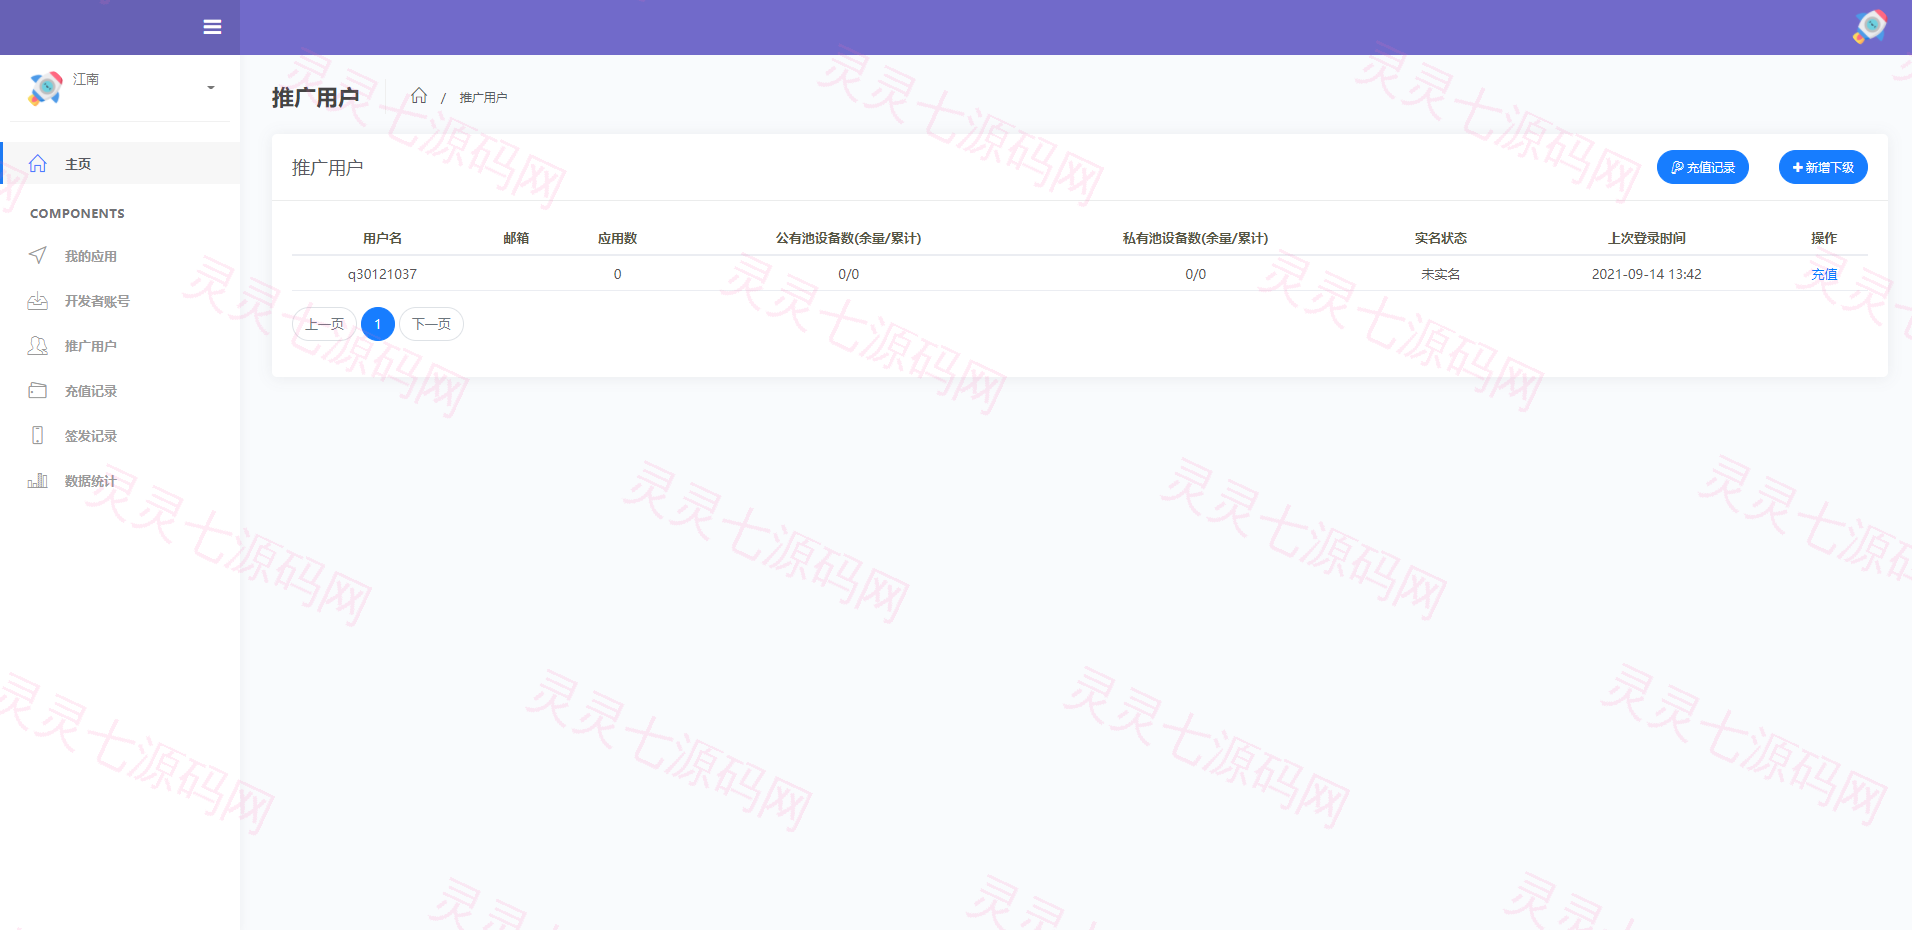Viewport: 1912px width, 930px height.
Task: Click breadcrumb text 推广用户
Action: click(483, 98)
